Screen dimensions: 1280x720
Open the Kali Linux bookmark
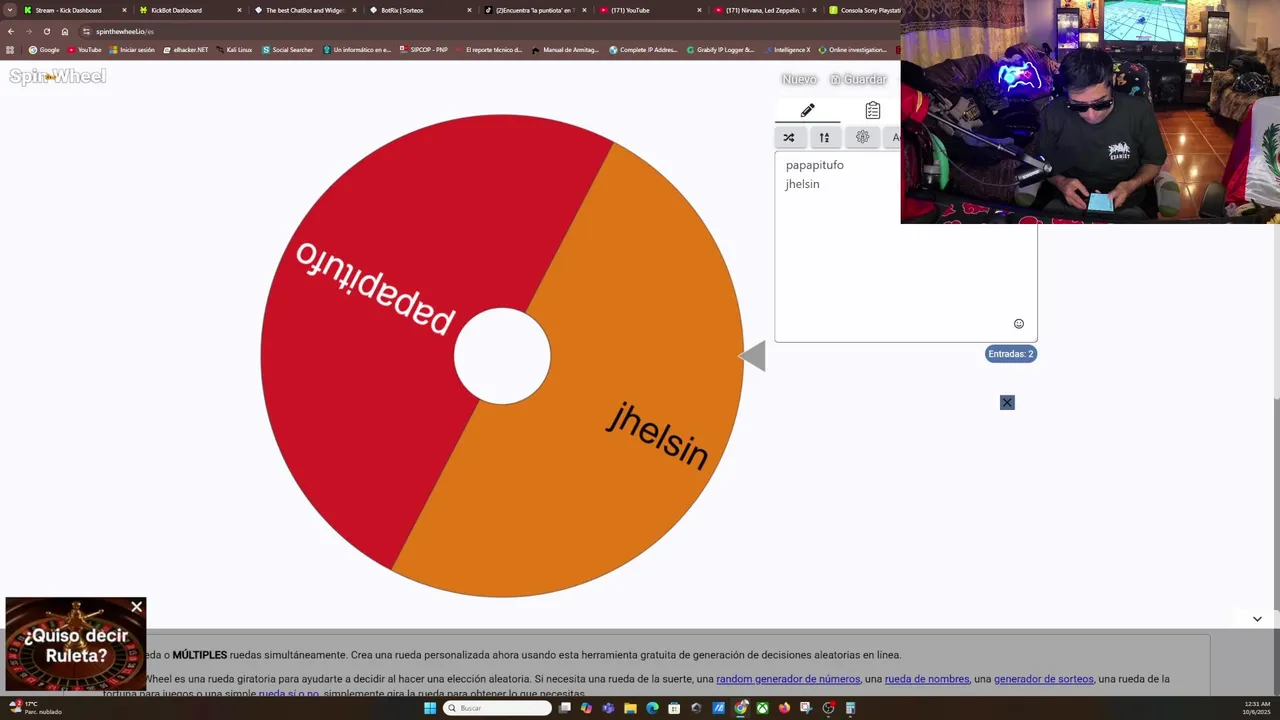tap(235, 50)
